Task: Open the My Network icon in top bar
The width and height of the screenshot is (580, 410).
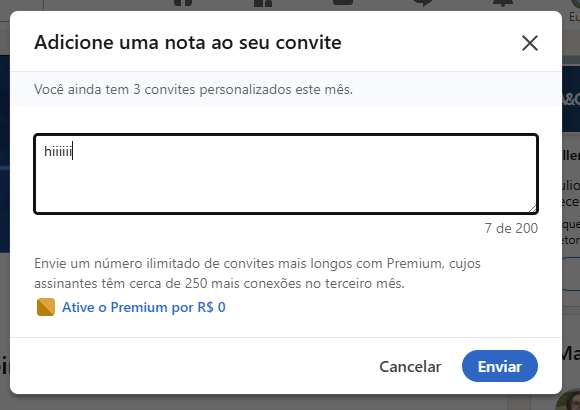Action: pos(263,3)
